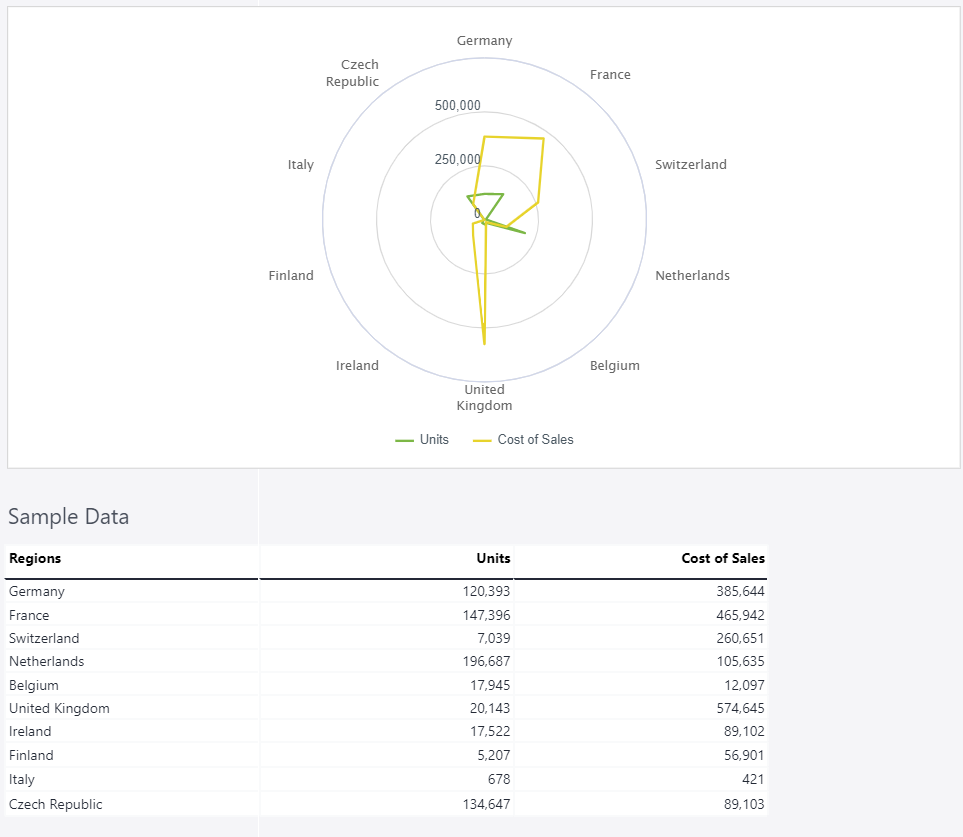Click the 500,000 gridline value label
The image size is (963, 837).
coord(457,106)
